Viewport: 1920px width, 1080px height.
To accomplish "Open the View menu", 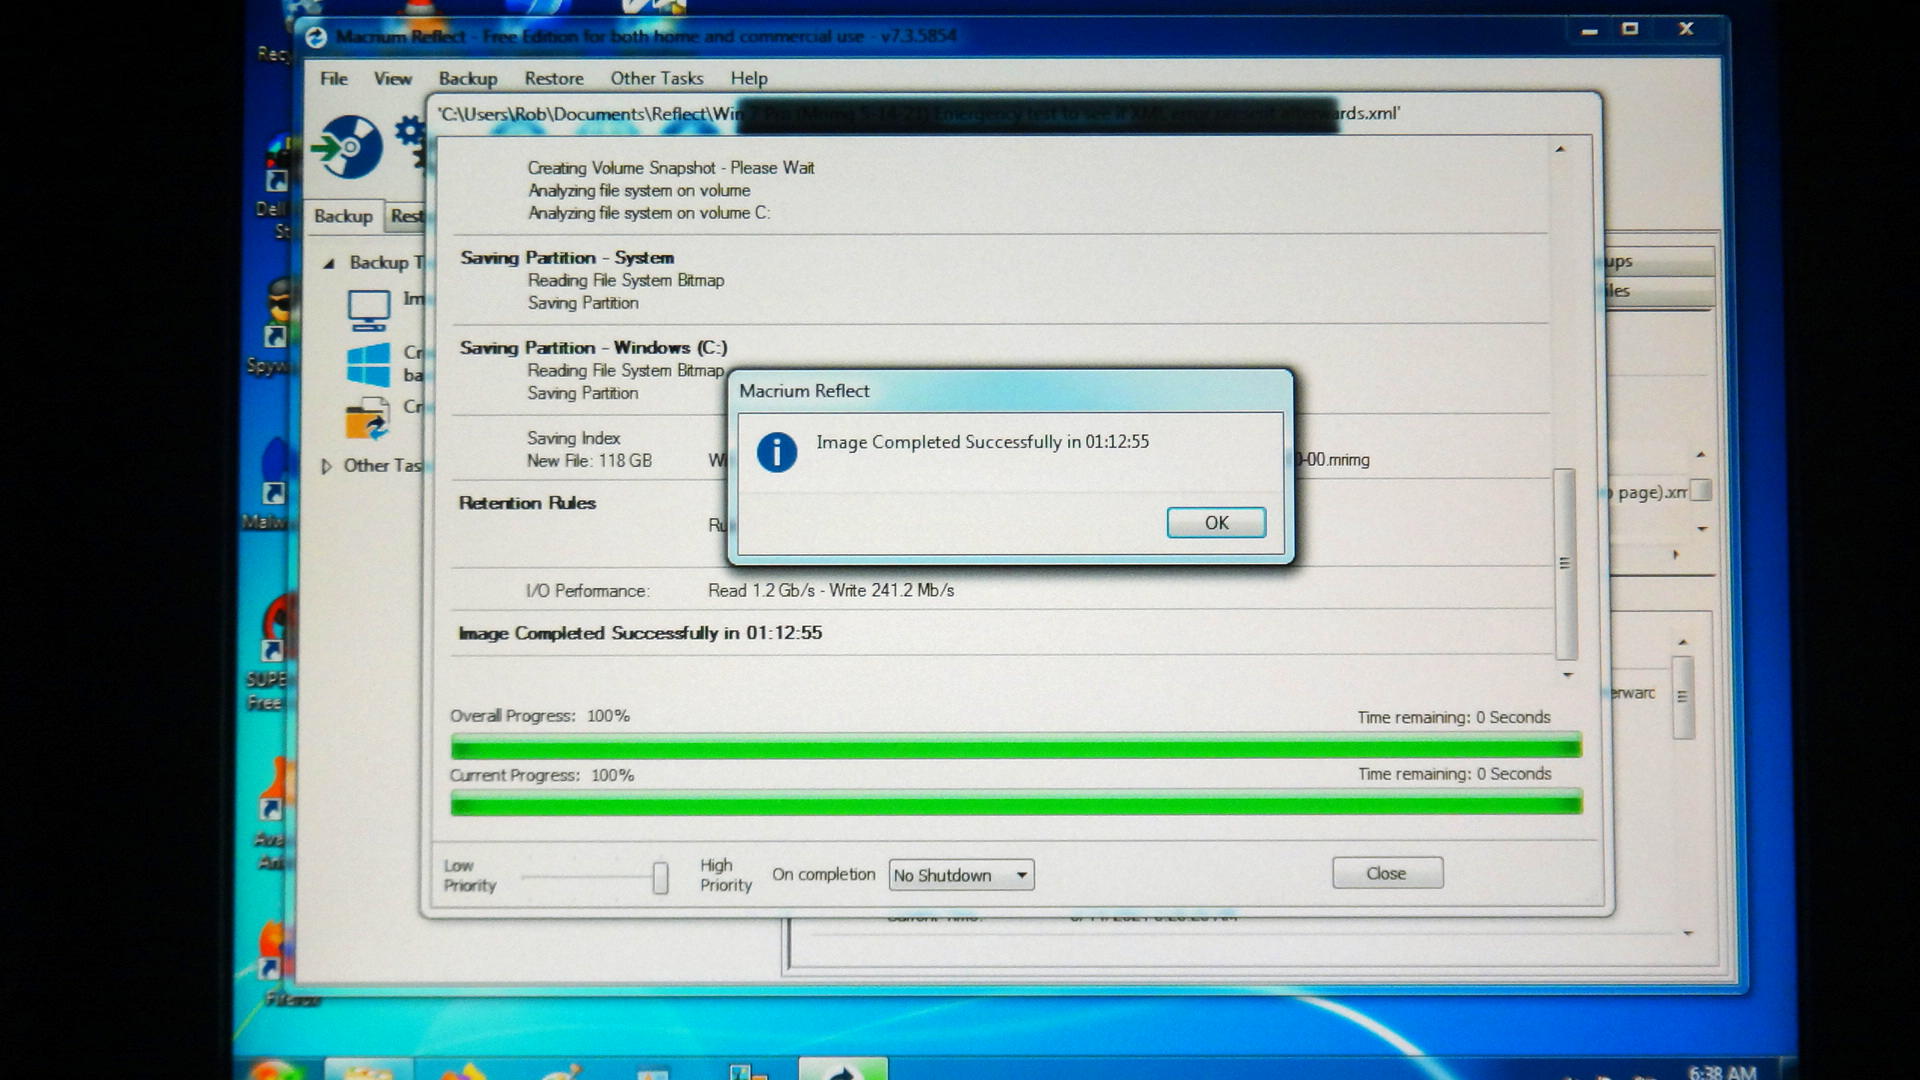I will coord(393,78).
